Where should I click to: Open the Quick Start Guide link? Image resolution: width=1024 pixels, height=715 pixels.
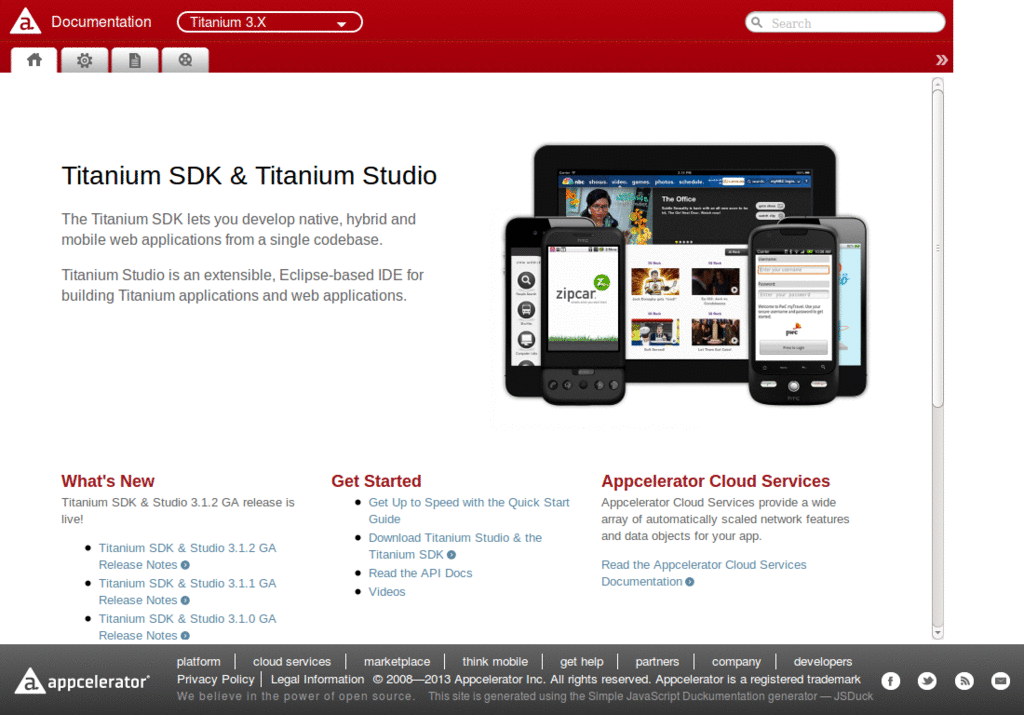click(x=469, y=511)
